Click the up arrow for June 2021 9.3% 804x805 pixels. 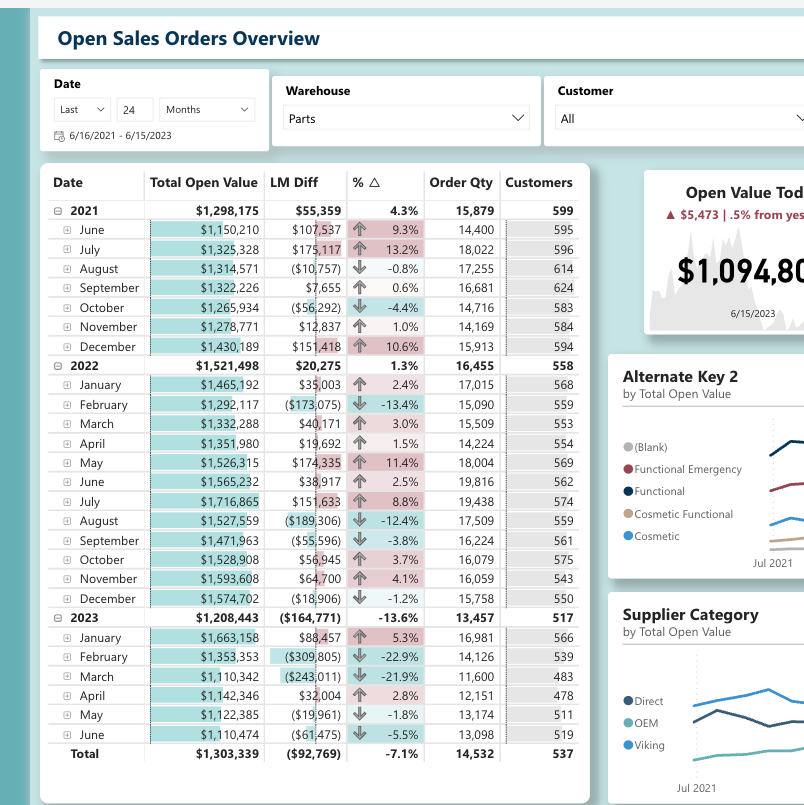pyautogui.click(x=360, y=229)
